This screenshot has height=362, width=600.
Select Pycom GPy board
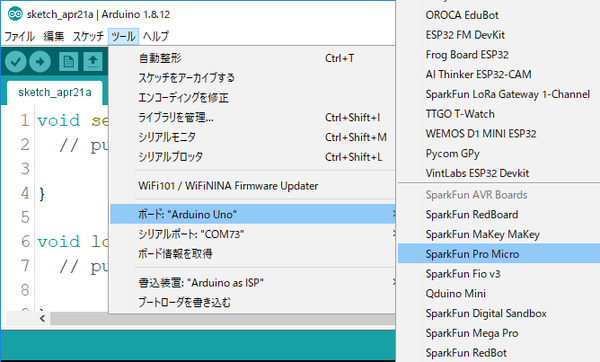coord(499,153)
